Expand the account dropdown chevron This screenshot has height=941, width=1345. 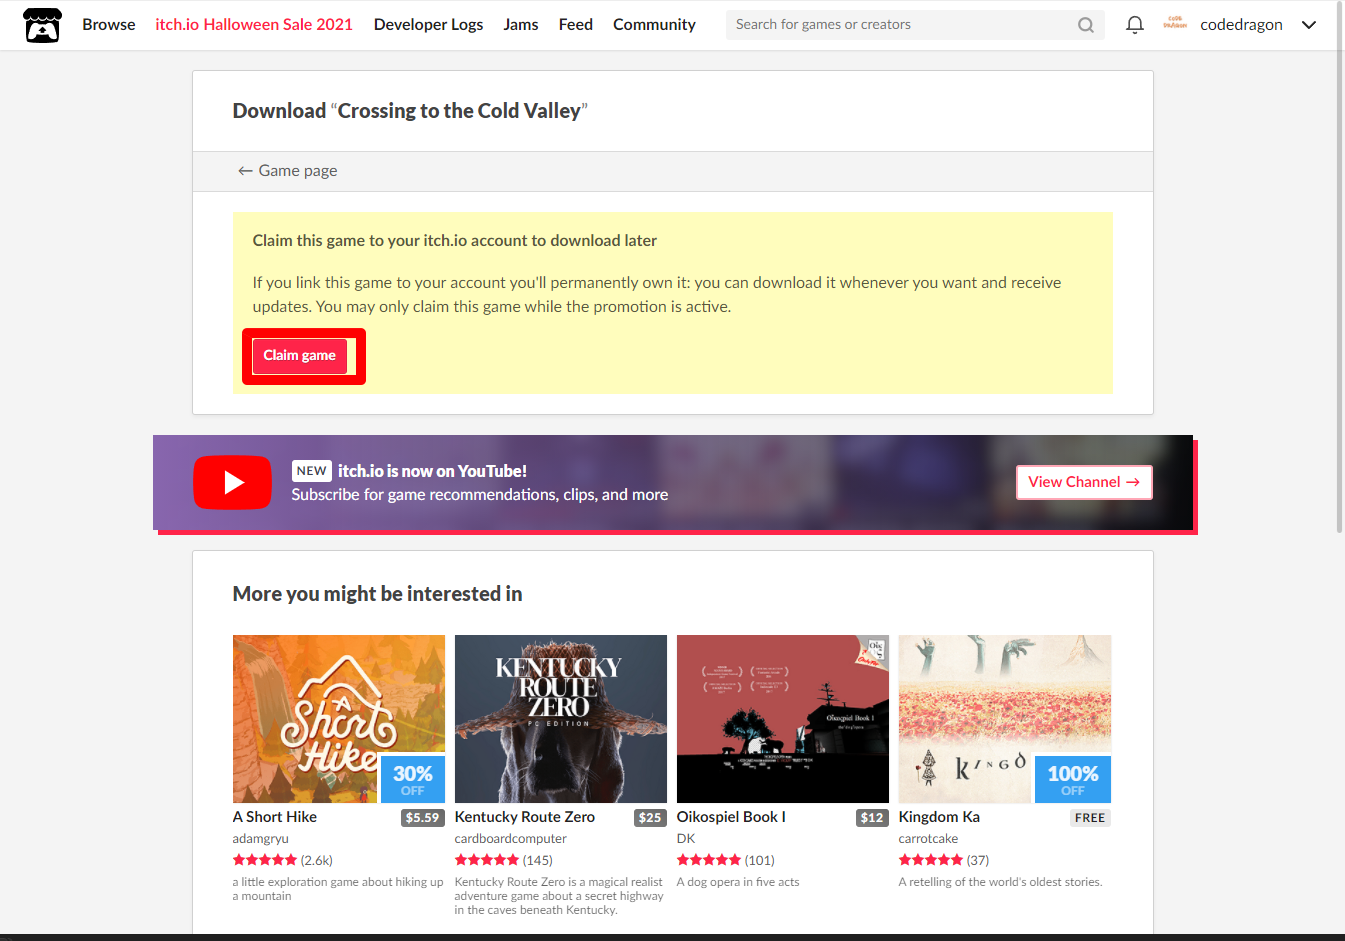point(1309,25)
